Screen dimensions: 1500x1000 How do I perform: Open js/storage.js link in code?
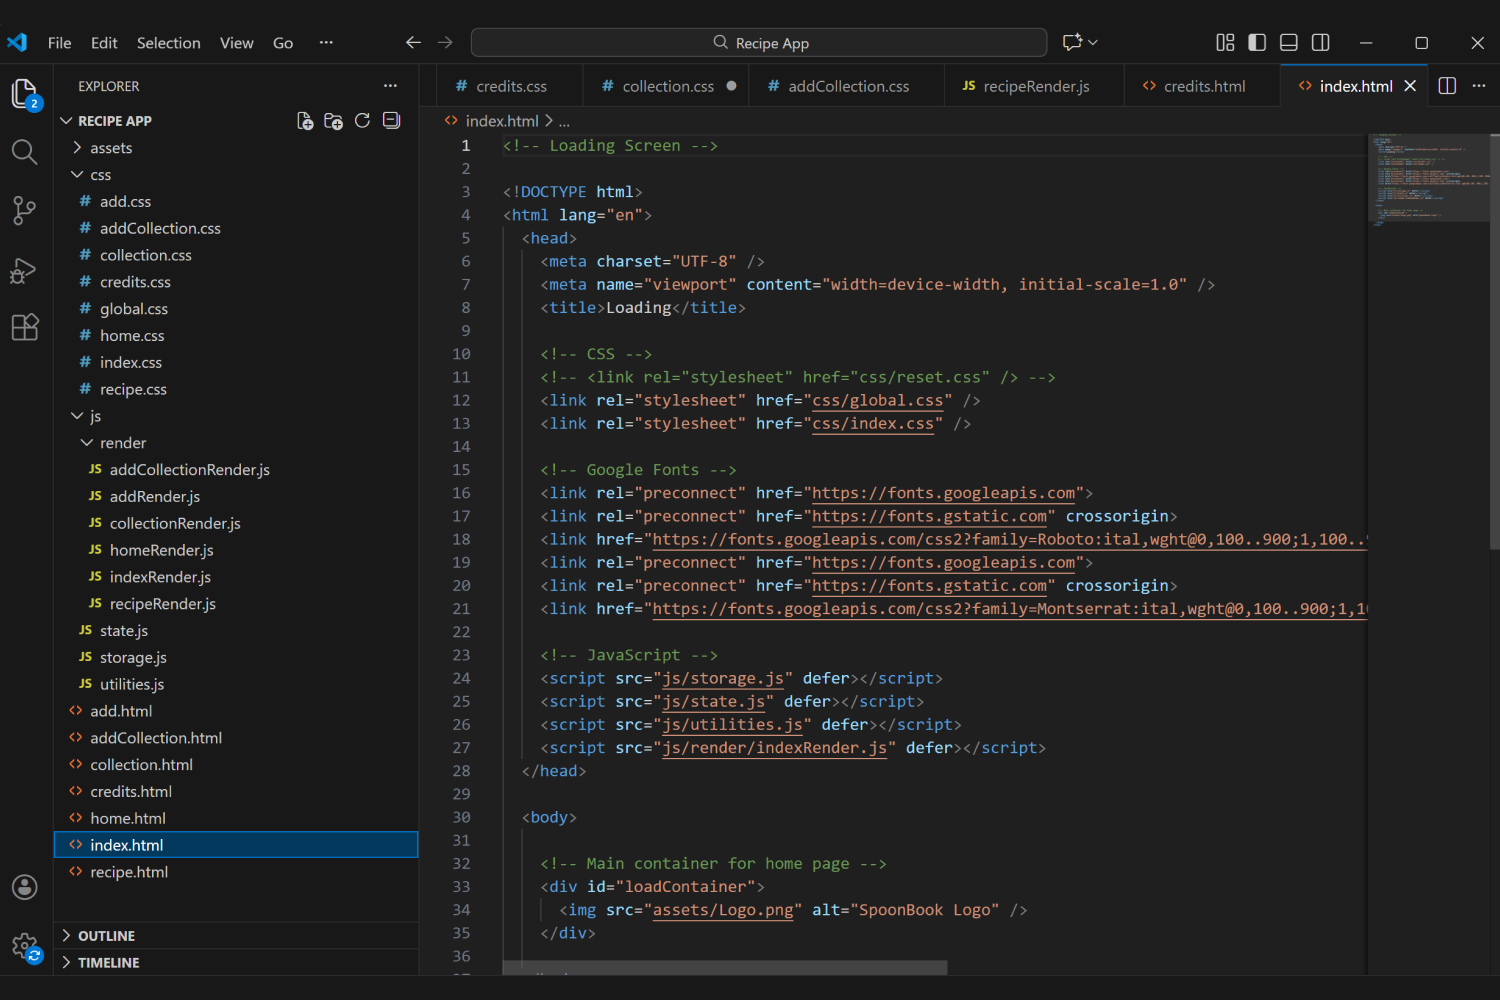tap(723, 678)
